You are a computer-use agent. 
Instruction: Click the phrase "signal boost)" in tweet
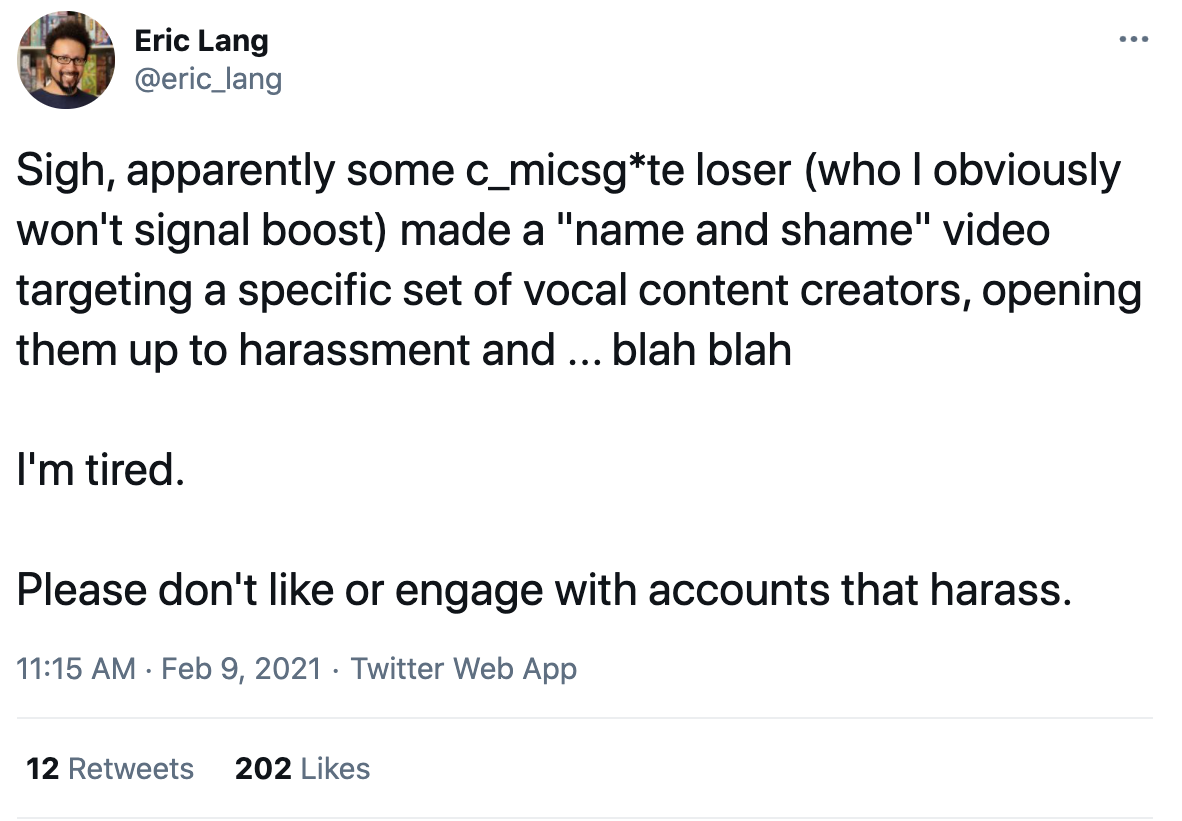click(260, 231)
